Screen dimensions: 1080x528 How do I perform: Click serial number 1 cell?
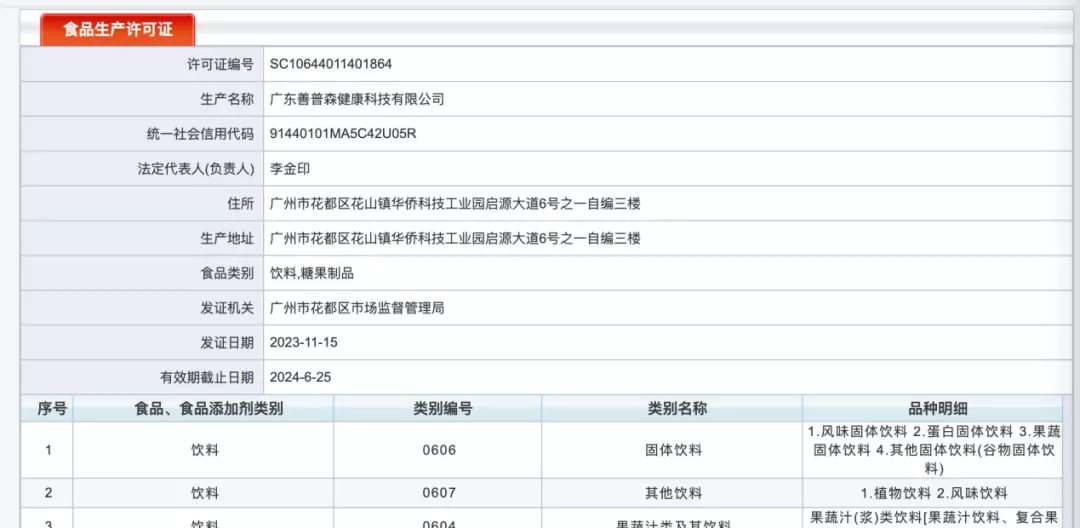click(x=48, y=450)
